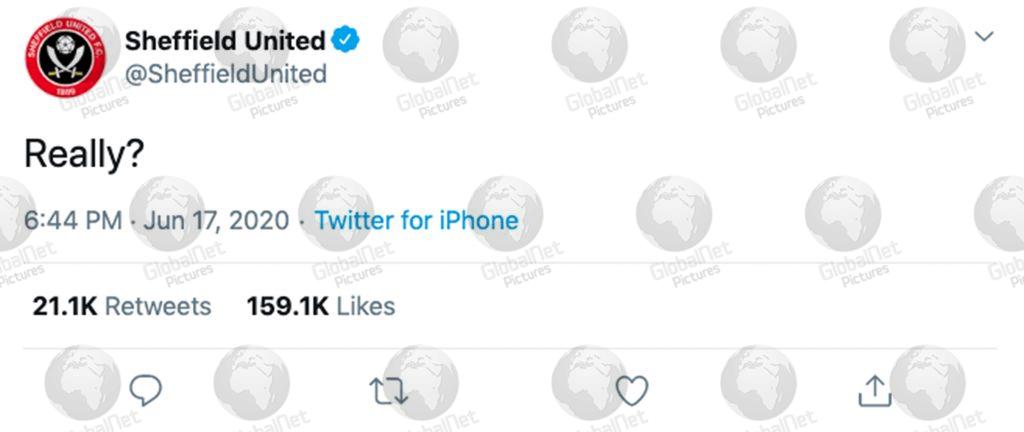Viewport: 1024px width, 432px height.
Task: Click the Retweets label text
Action: (x=158, y=306)
